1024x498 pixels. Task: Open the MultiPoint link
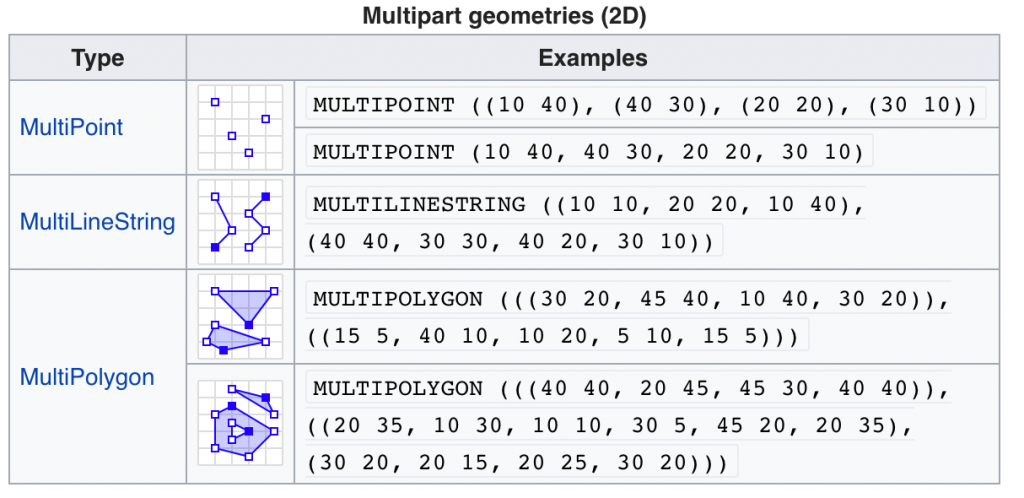(x=71, y=127)
